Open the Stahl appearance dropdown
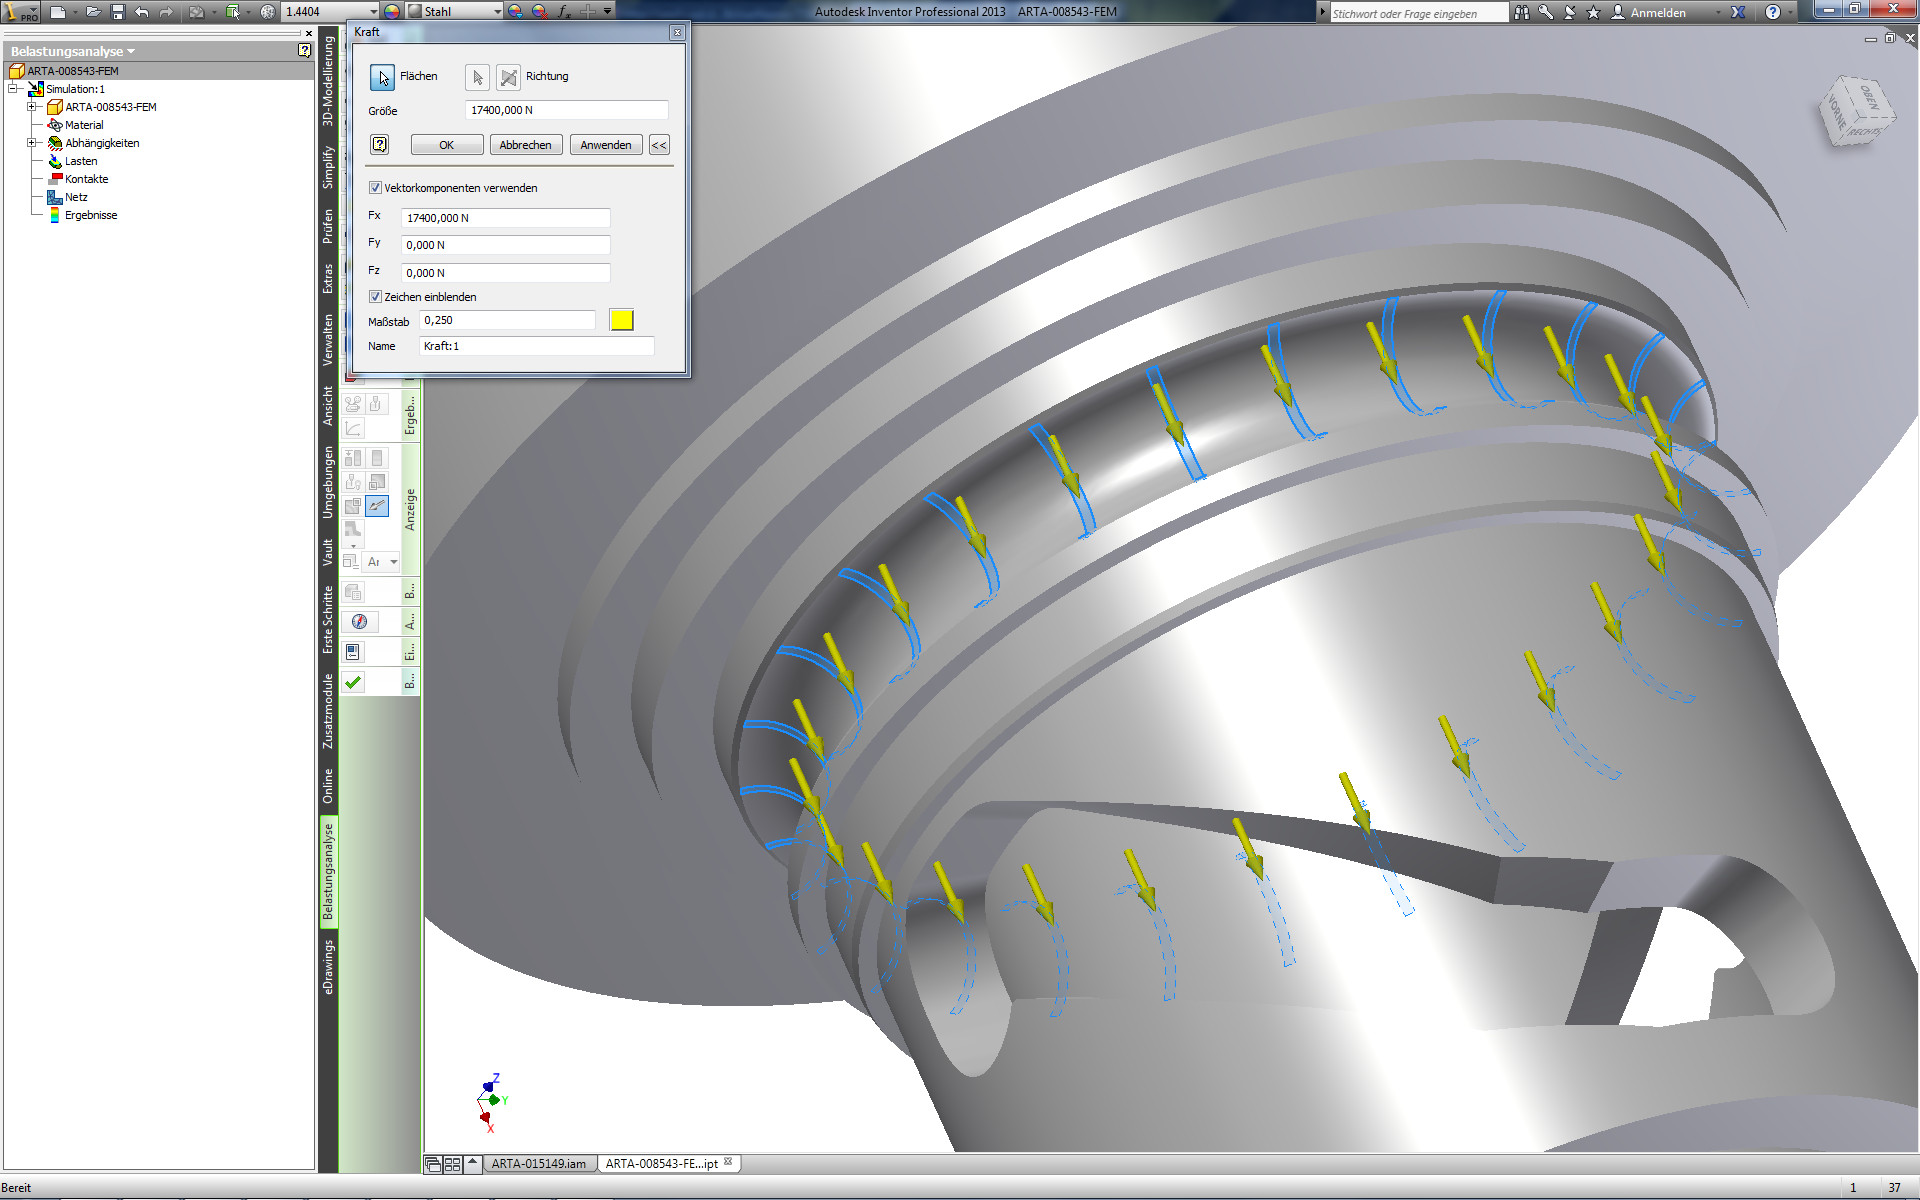This screenshot has width=1920, height=1200. pos(497,12)
